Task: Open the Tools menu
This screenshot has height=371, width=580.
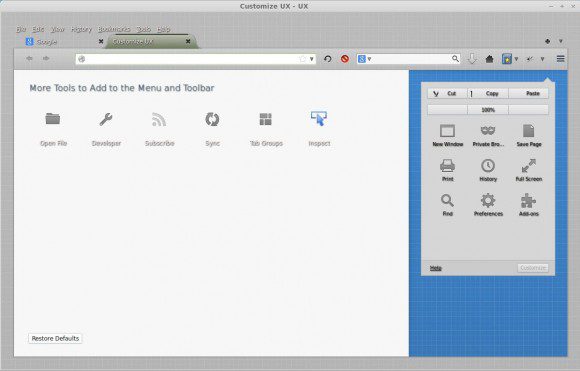Action: pos(144,29)
